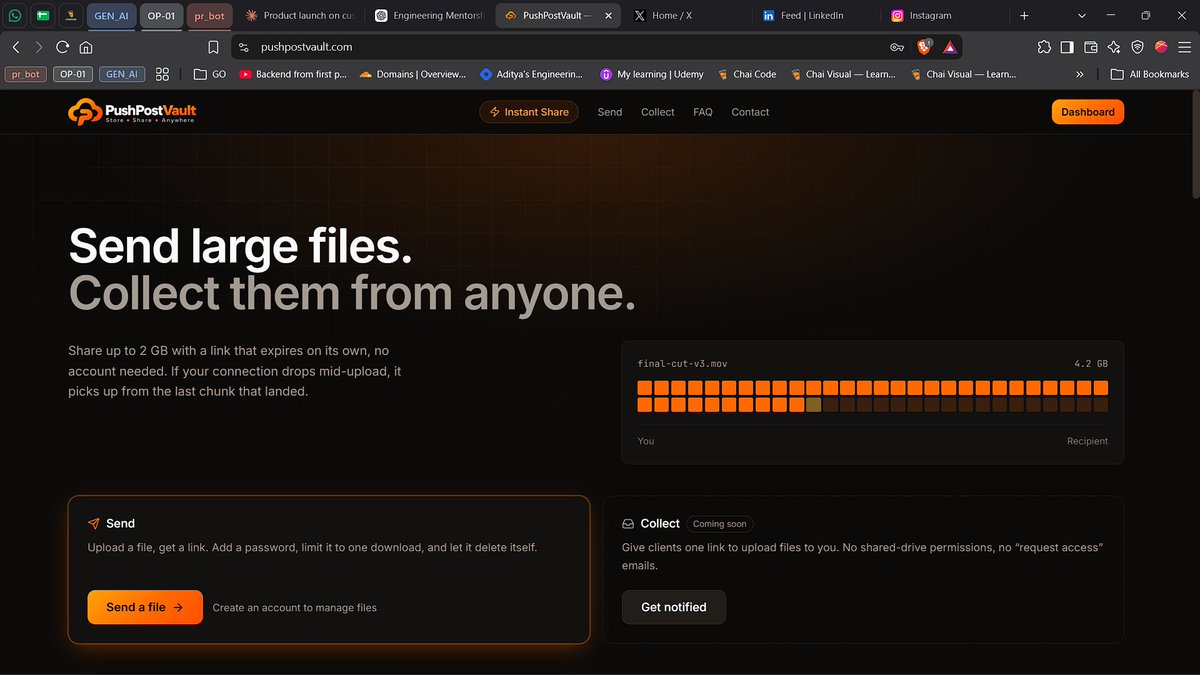Go back with the browser back arrow
Image resolution: width=1200 pixels, height=675 pixels.
(16, 47)
